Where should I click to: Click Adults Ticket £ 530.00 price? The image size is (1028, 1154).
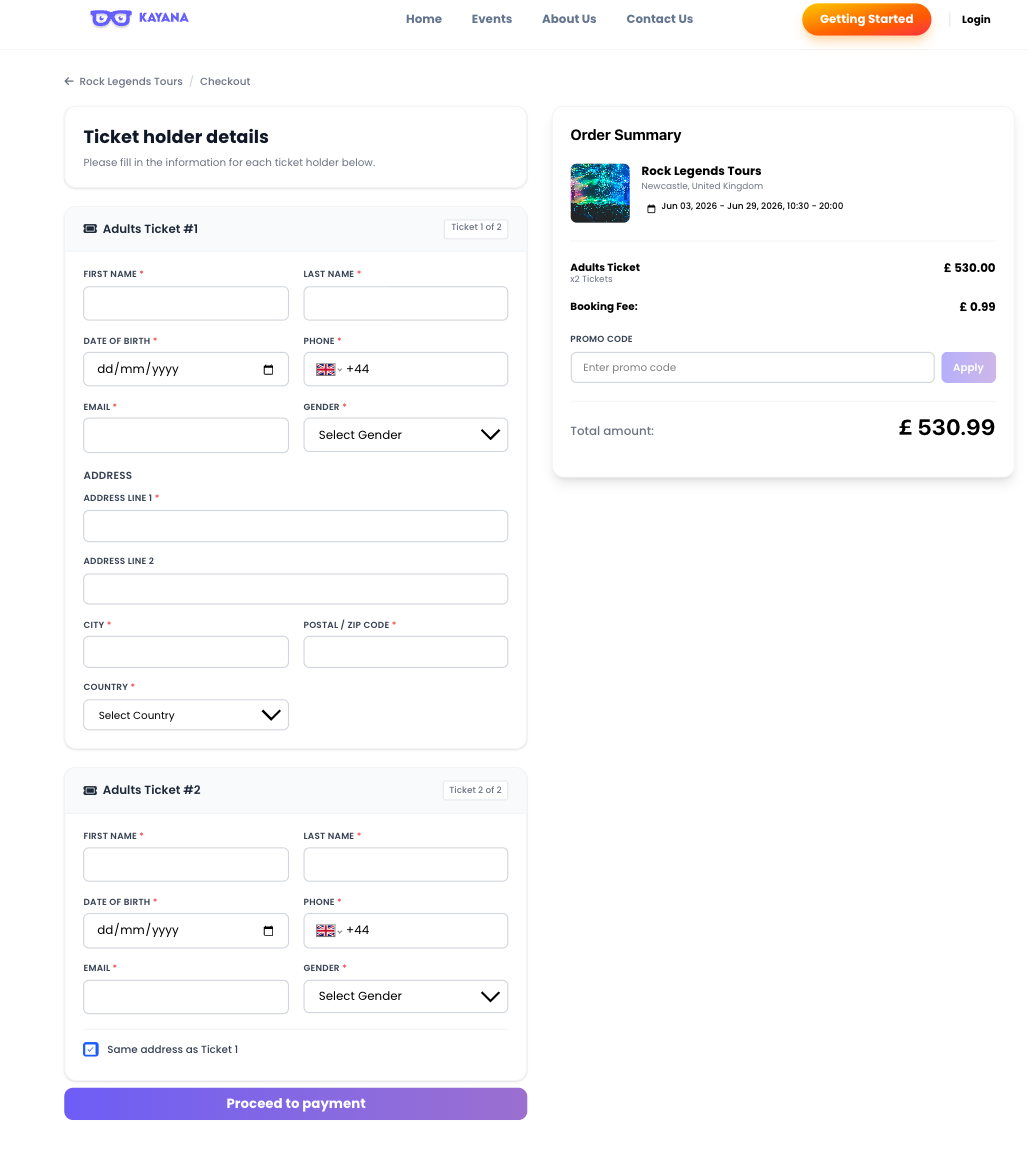pyautogui.click(x=969, y=268)
